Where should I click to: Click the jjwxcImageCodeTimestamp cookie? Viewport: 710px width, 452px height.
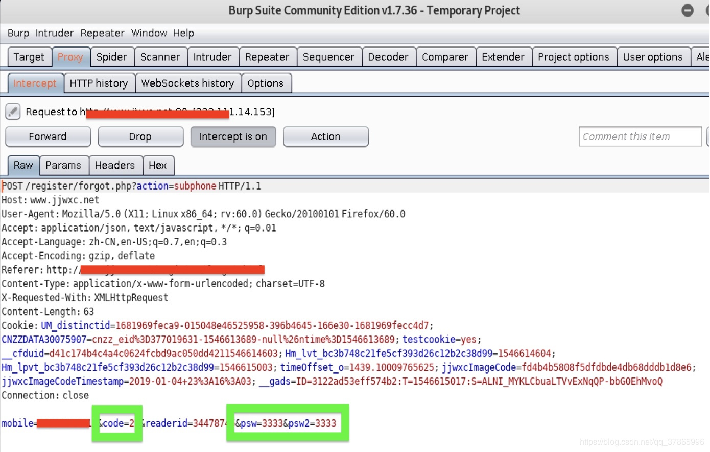tap(126, 381)
